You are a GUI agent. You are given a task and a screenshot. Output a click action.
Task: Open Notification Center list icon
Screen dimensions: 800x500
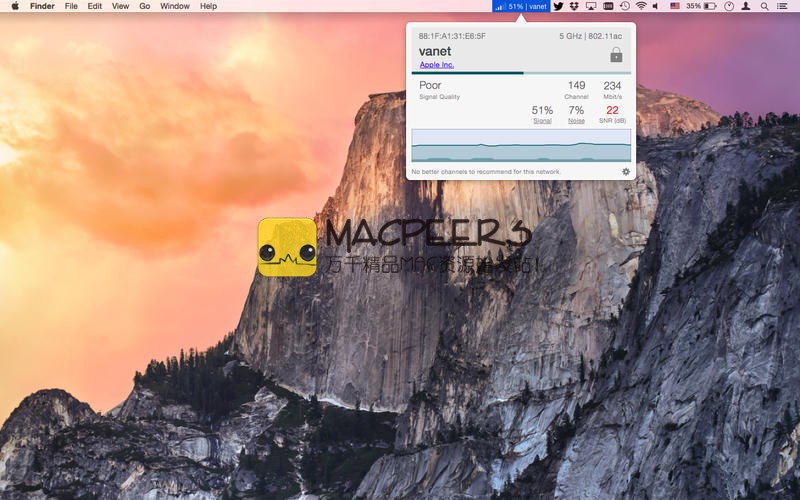[x=782, y=6]
